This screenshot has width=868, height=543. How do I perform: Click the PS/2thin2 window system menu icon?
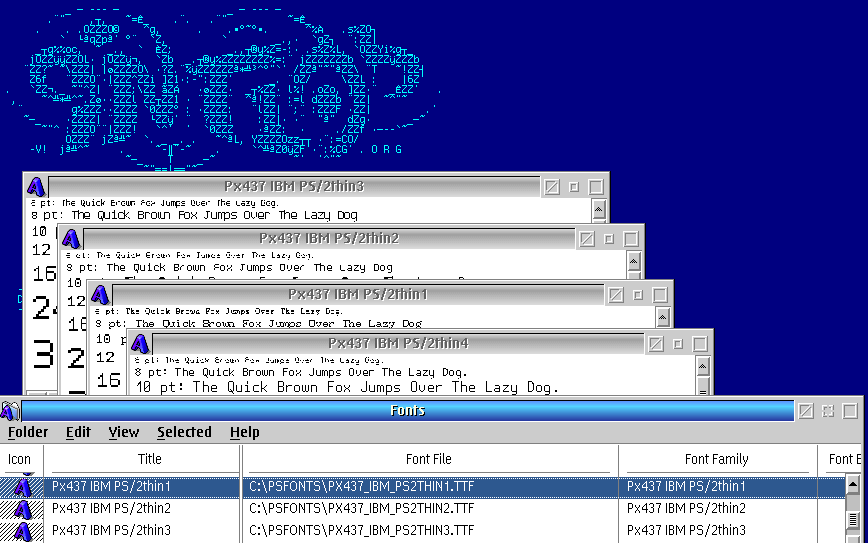70,238
